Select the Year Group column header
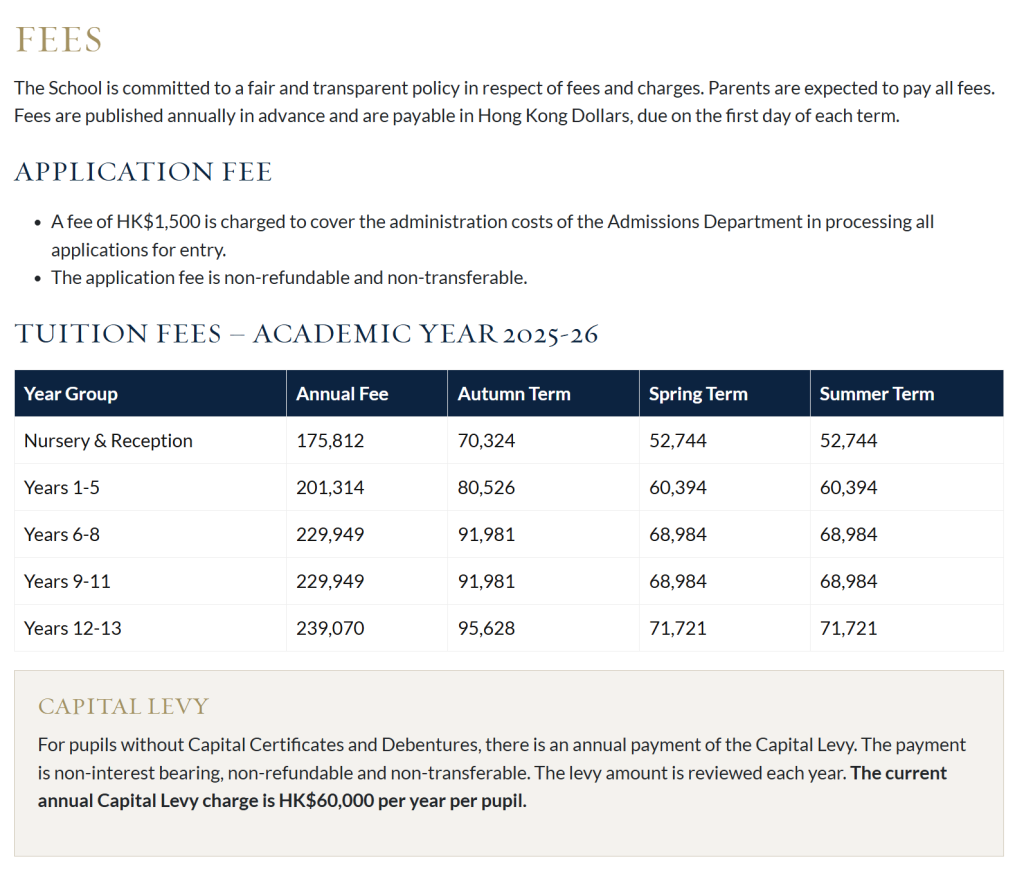Screen dimensions: 1024x870 pos(71,394)
